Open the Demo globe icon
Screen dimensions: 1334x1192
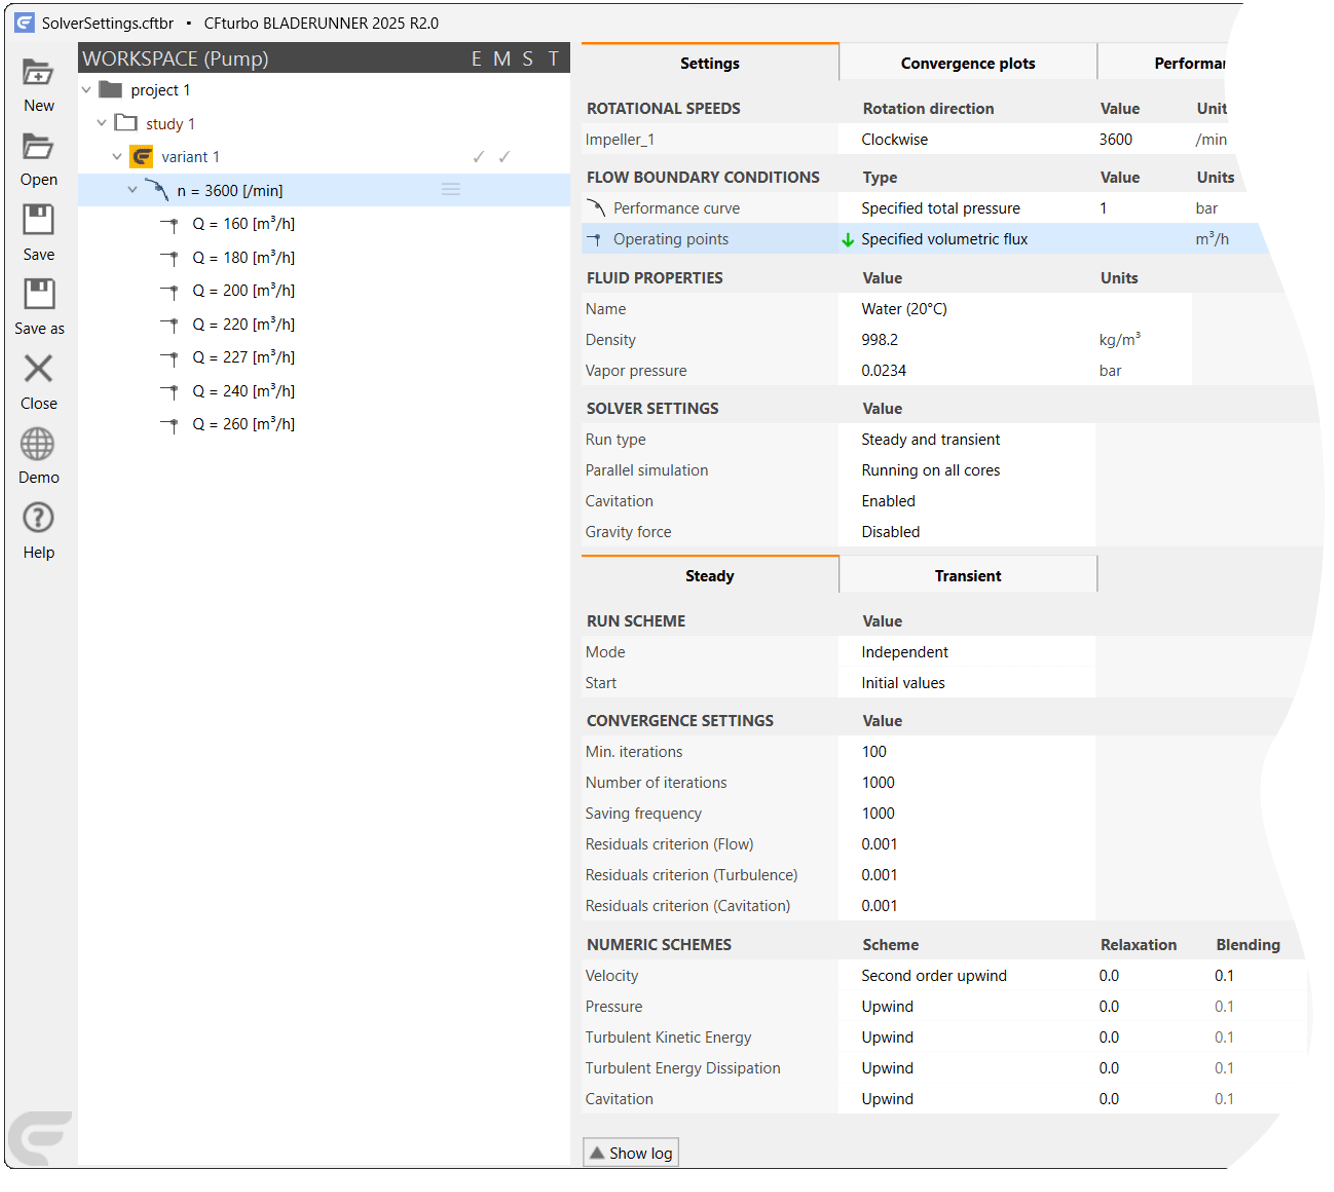[38, 443]
